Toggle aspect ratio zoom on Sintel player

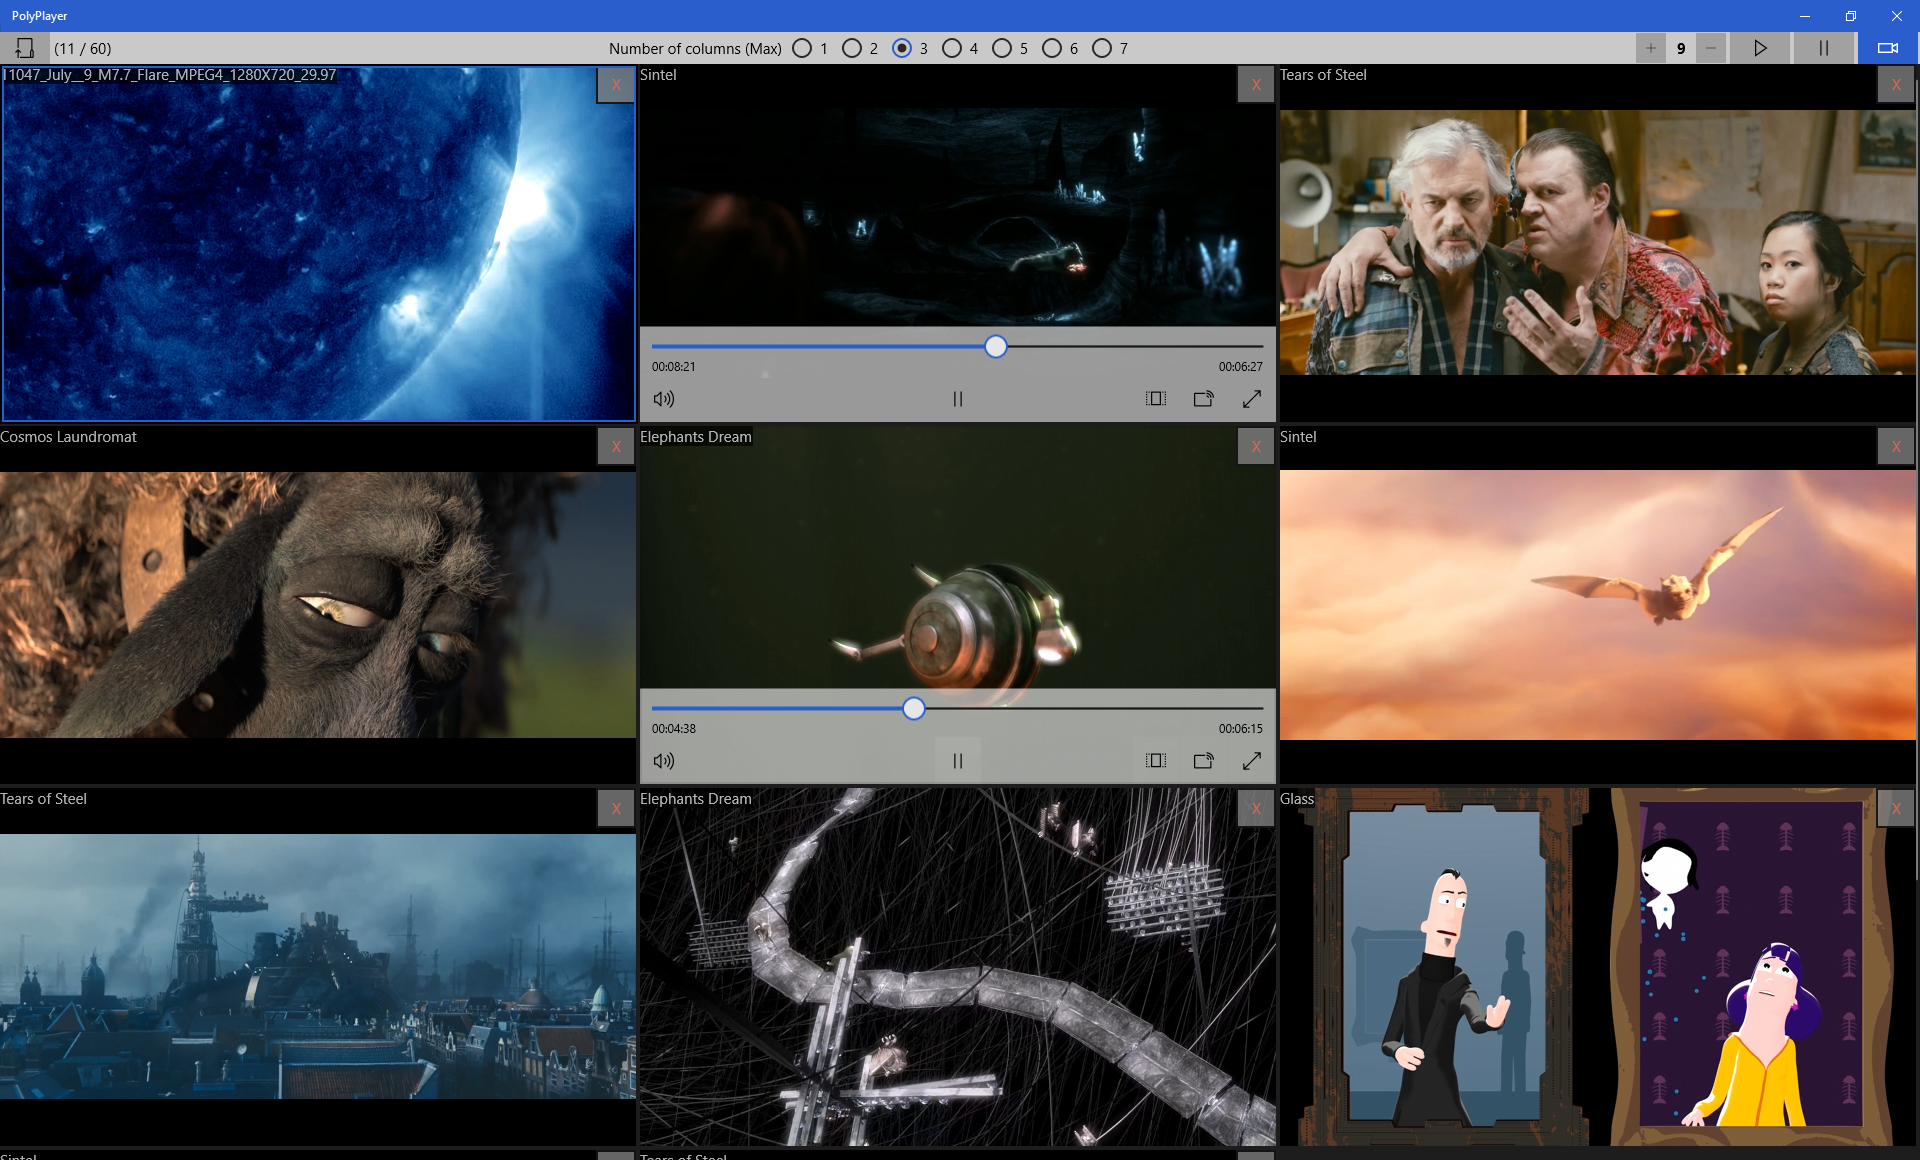point(1155,399)
